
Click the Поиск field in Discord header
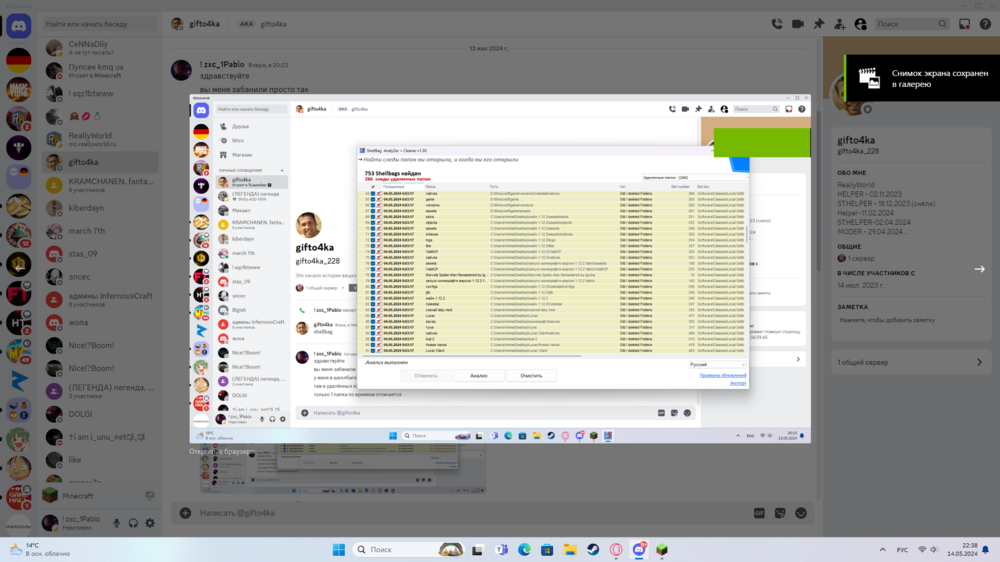(911, 24)
